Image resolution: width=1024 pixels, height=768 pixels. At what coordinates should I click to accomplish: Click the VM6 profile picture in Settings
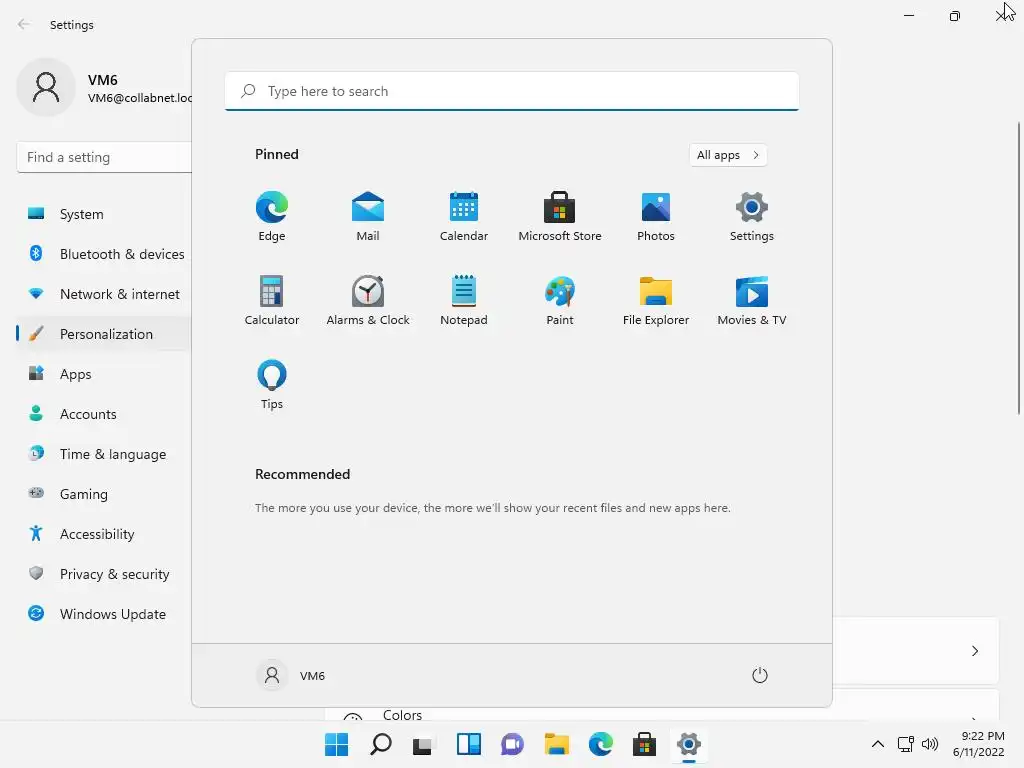click(x=46, y=88)
